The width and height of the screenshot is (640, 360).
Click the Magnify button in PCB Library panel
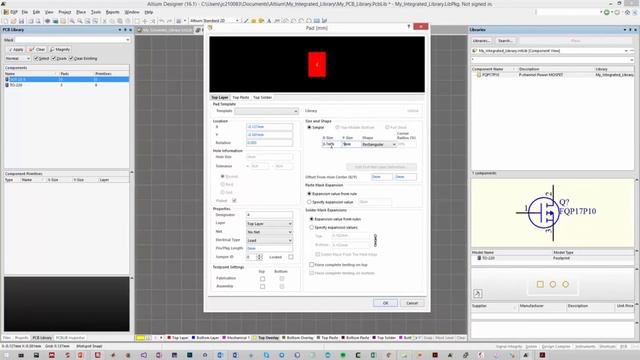(x=60, y=49)
